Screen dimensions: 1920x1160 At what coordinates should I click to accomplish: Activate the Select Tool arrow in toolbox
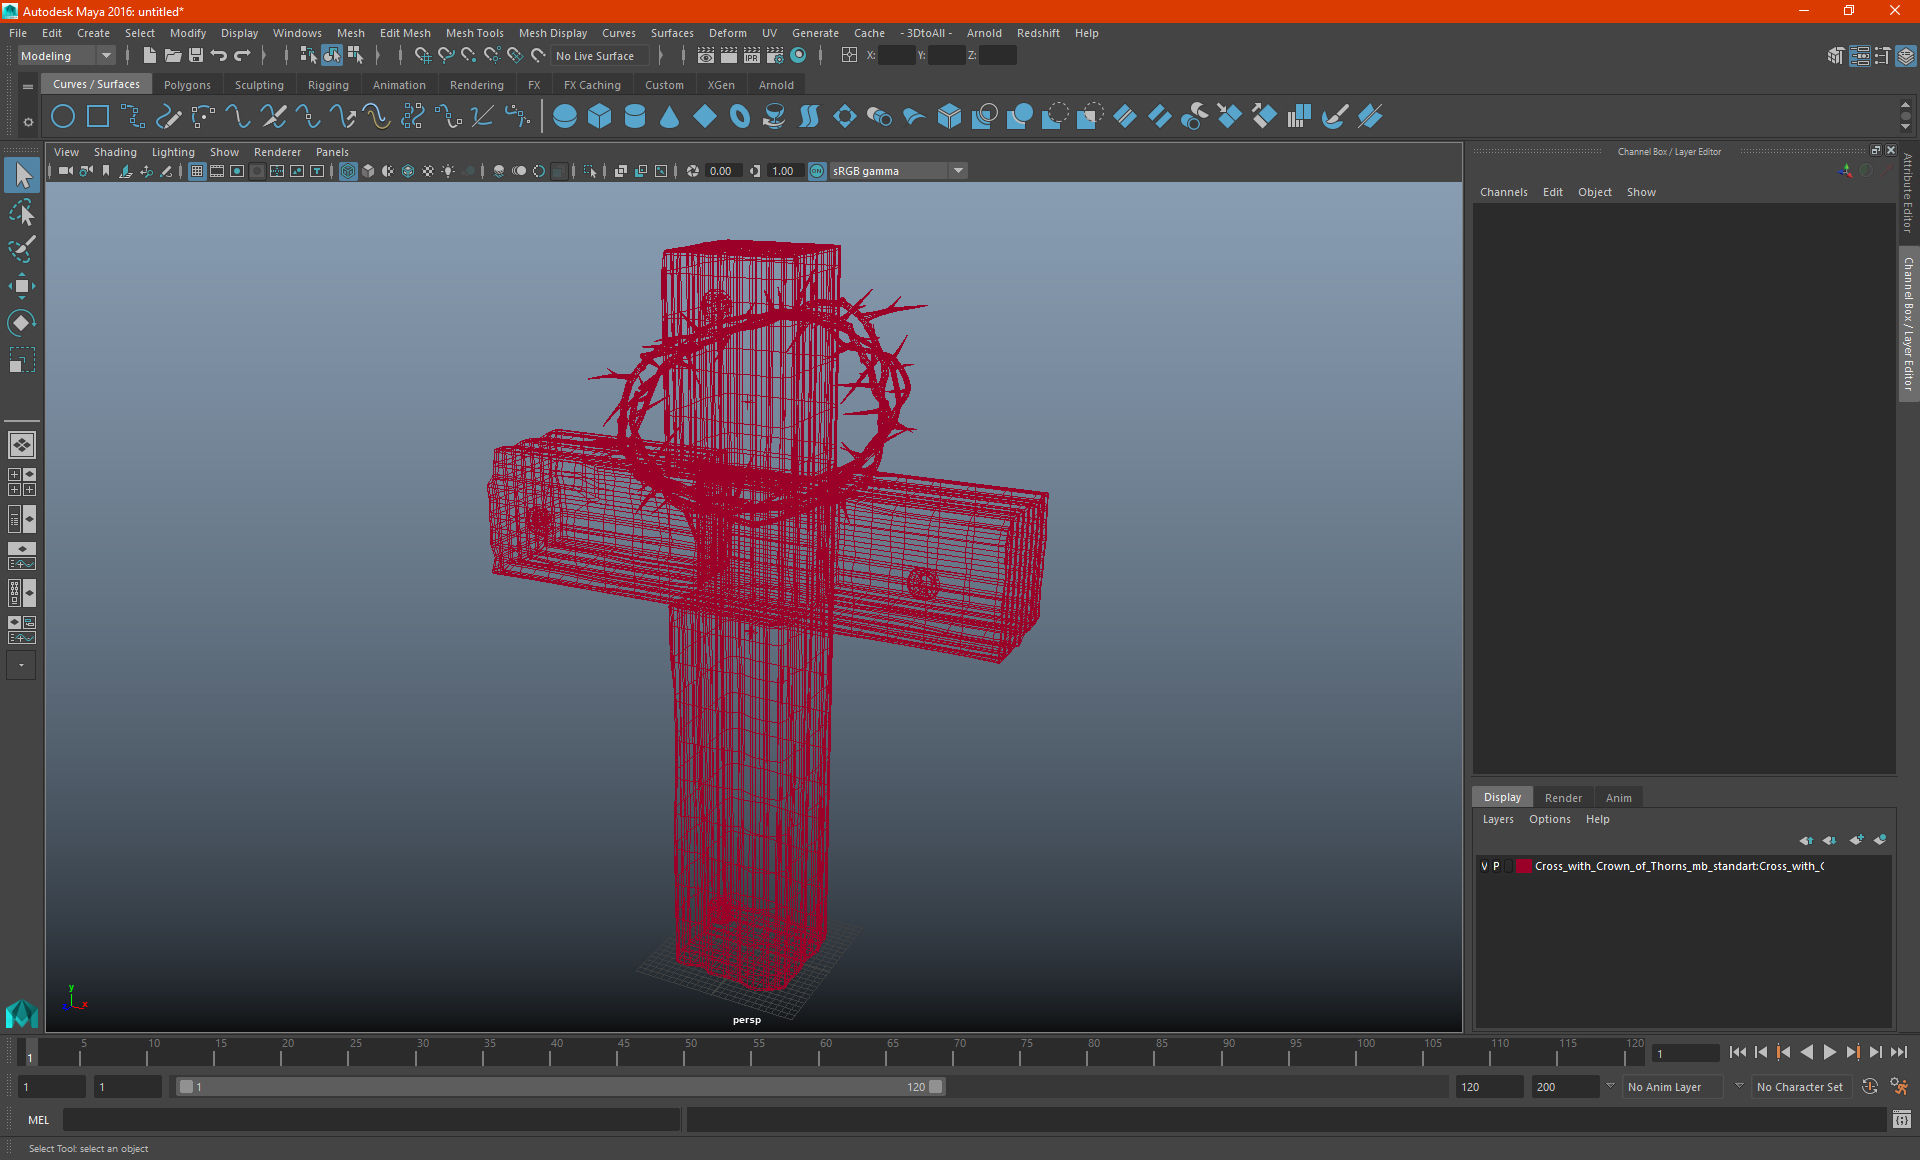[x=22, y=176]
